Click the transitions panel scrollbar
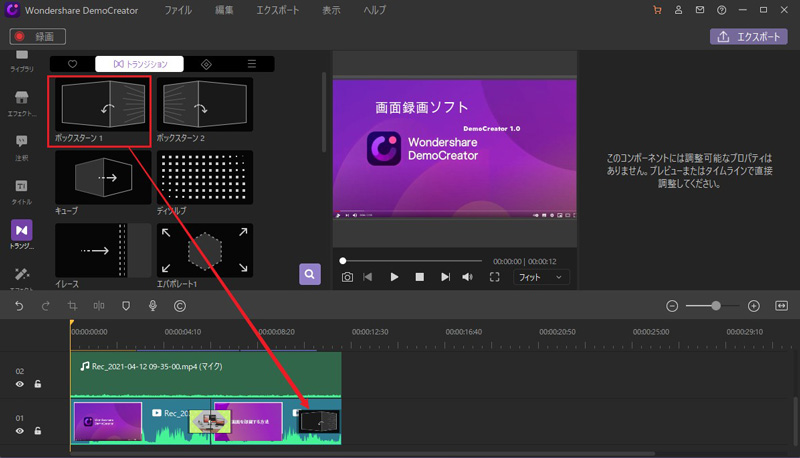 point(324,112)
